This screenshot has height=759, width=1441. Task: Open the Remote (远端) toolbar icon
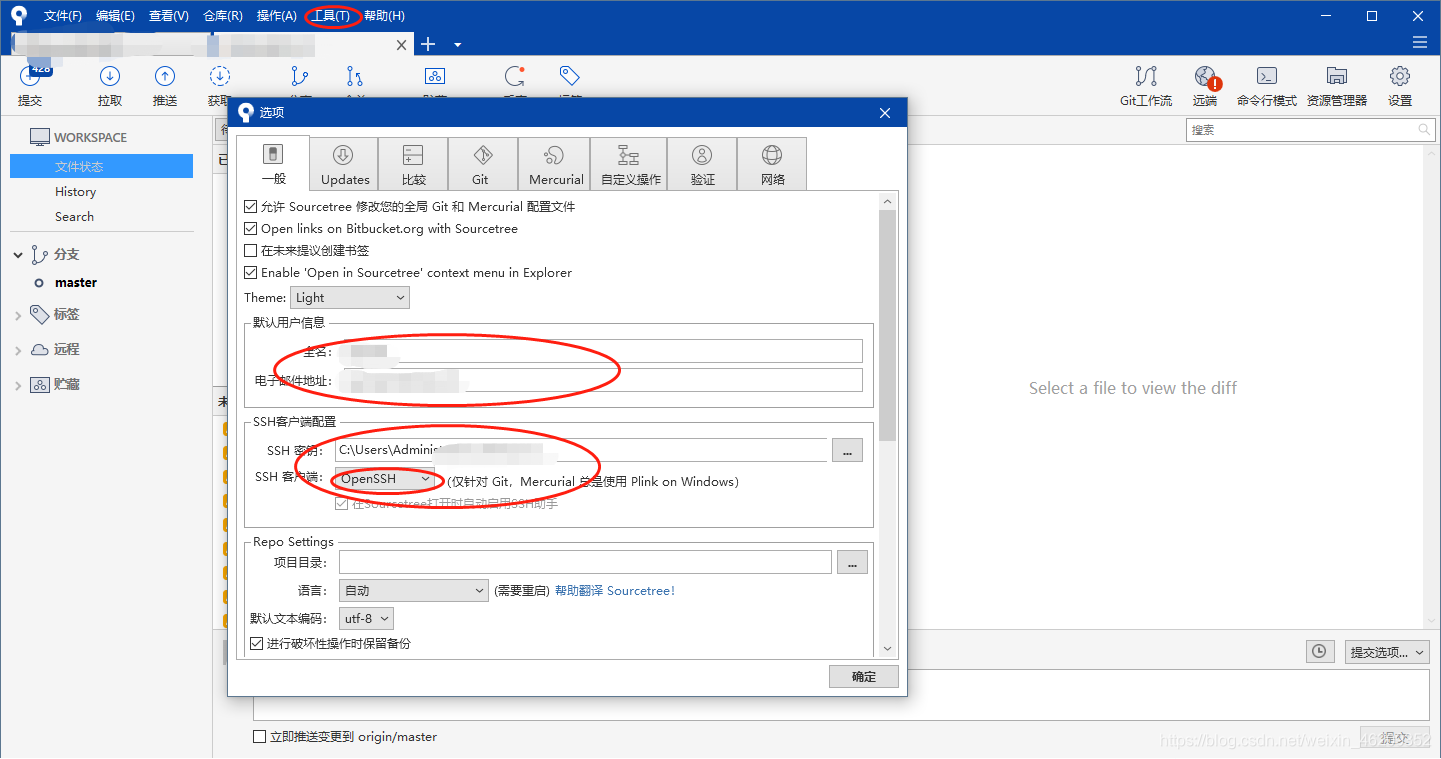1206,86
